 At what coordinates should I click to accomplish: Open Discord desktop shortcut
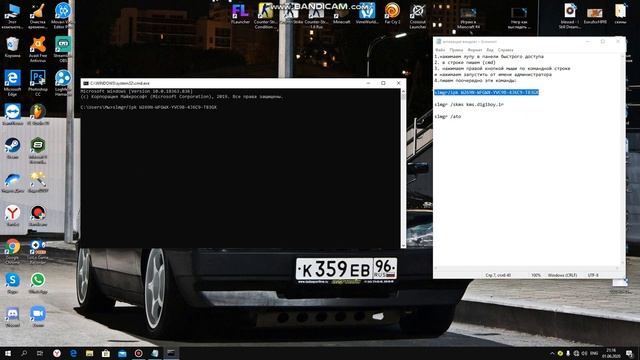[12, 317]
